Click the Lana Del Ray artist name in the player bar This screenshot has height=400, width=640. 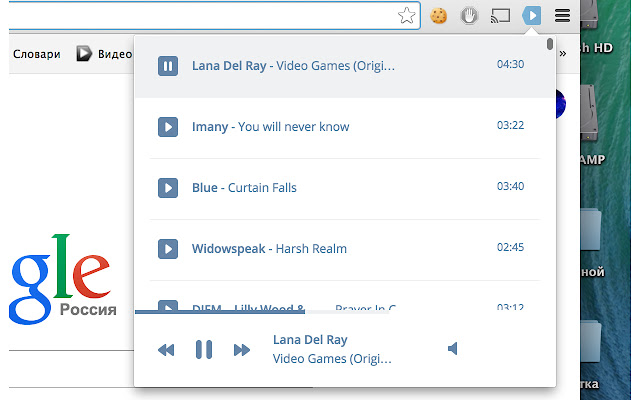pos(310,340)
